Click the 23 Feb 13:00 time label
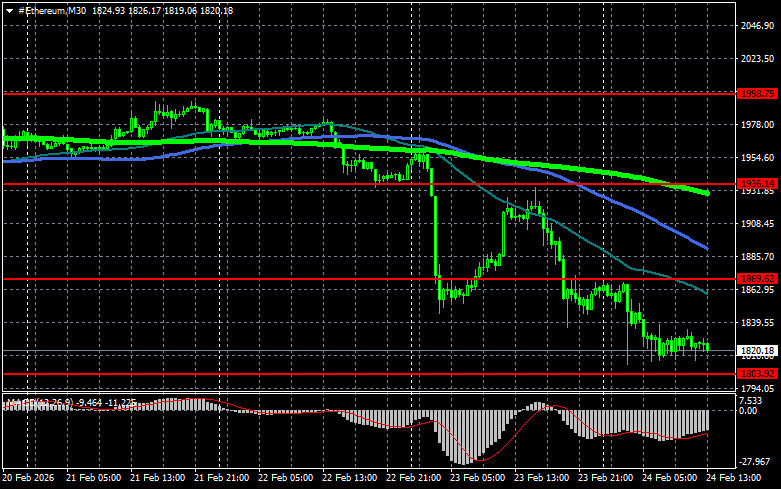 [541, 478]
